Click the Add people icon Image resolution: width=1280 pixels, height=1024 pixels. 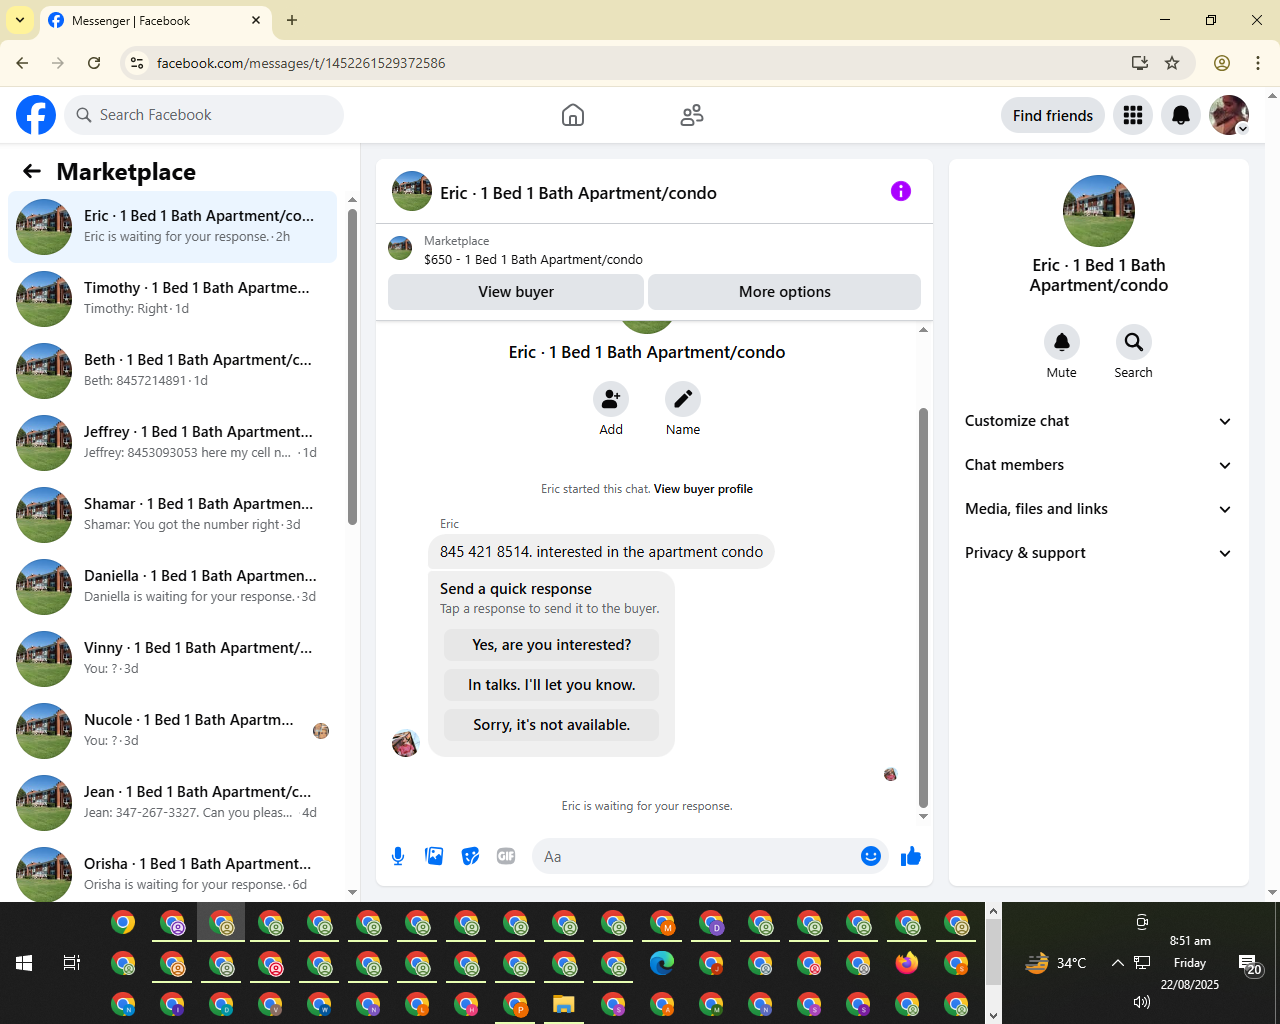[x=611, y=399]
